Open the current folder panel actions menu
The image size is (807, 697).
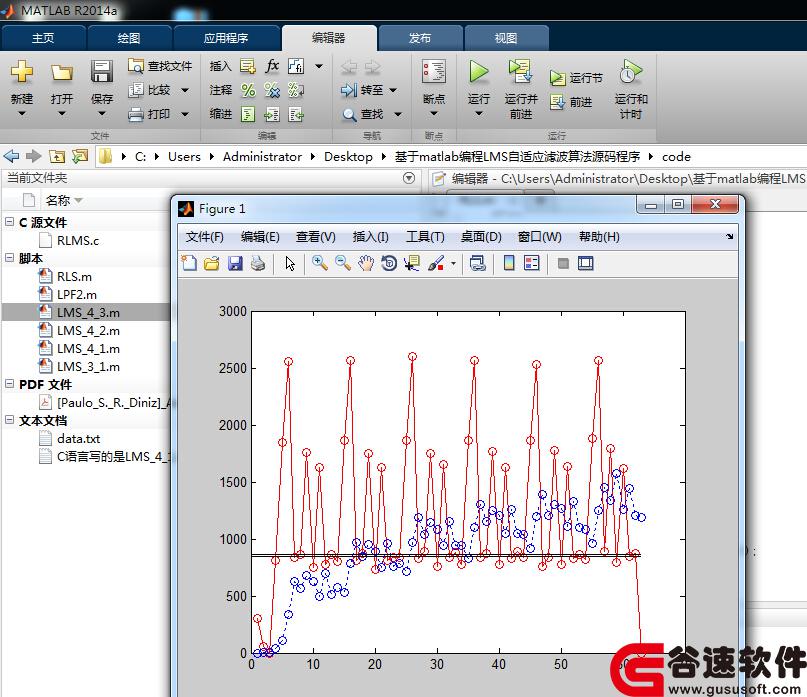[x=409, y=178]
